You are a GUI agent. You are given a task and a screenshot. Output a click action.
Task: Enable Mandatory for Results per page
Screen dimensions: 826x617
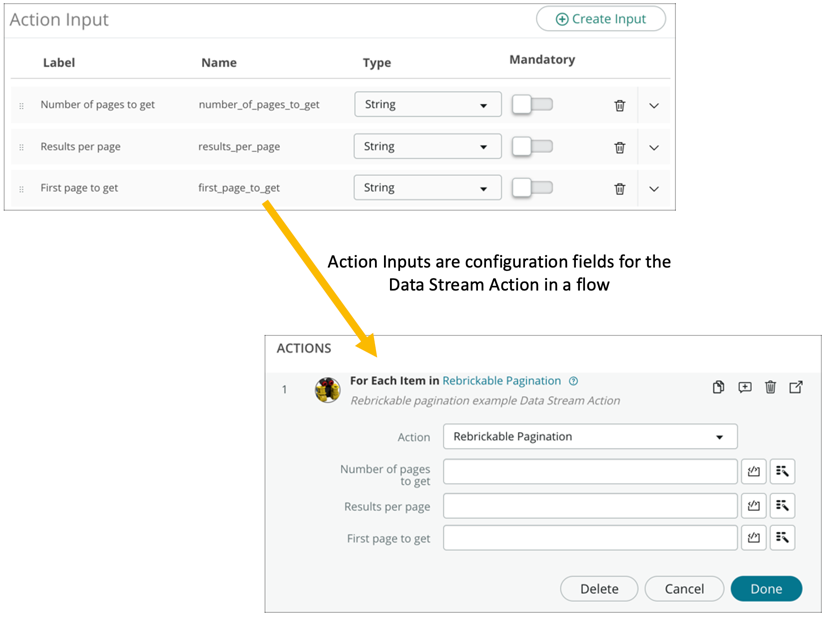(x=532, y=146)
